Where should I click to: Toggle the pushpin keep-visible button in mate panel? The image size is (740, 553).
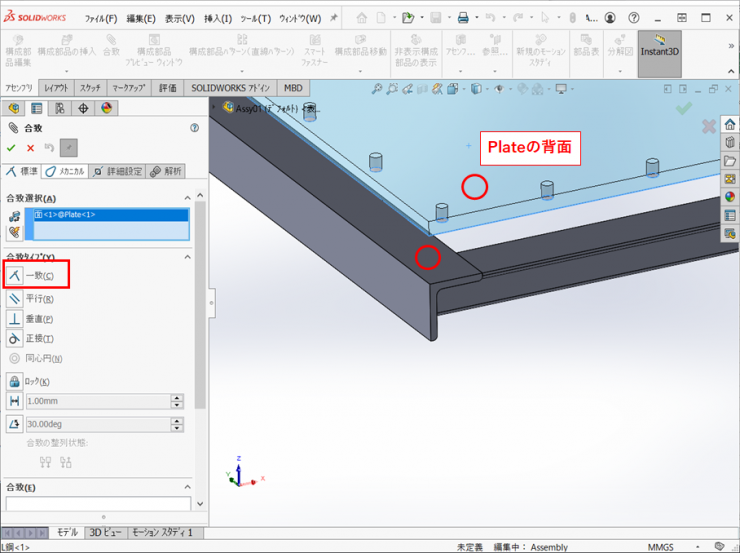coord(68,148)
